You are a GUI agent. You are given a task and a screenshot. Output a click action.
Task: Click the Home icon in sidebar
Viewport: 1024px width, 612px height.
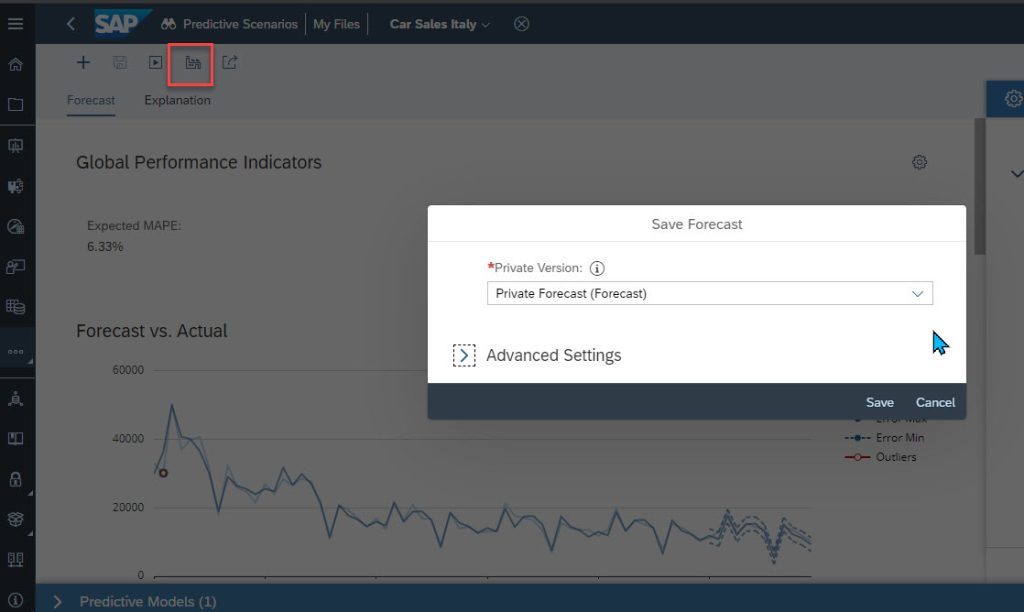[16, 65]
